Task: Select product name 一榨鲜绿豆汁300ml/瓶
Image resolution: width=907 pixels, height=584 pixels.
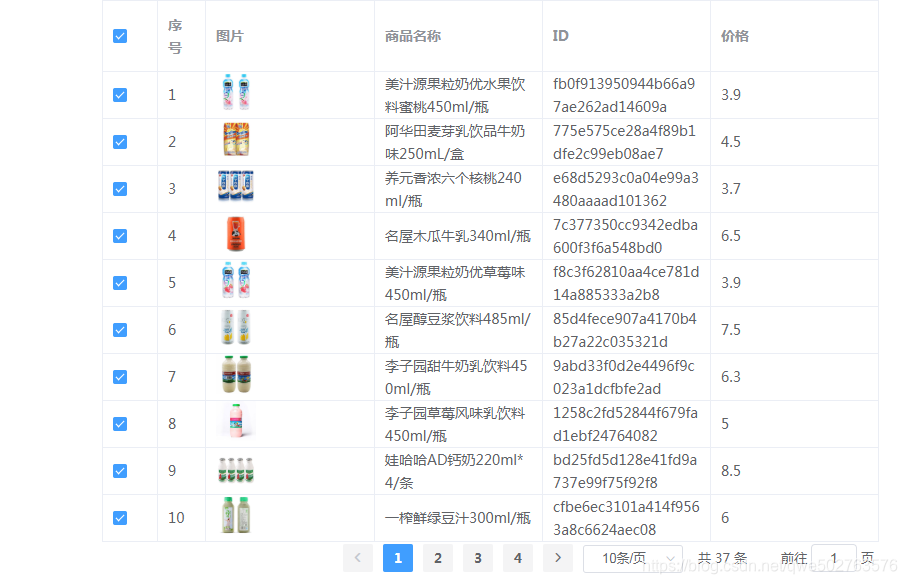Action: (x=458, y=518)
